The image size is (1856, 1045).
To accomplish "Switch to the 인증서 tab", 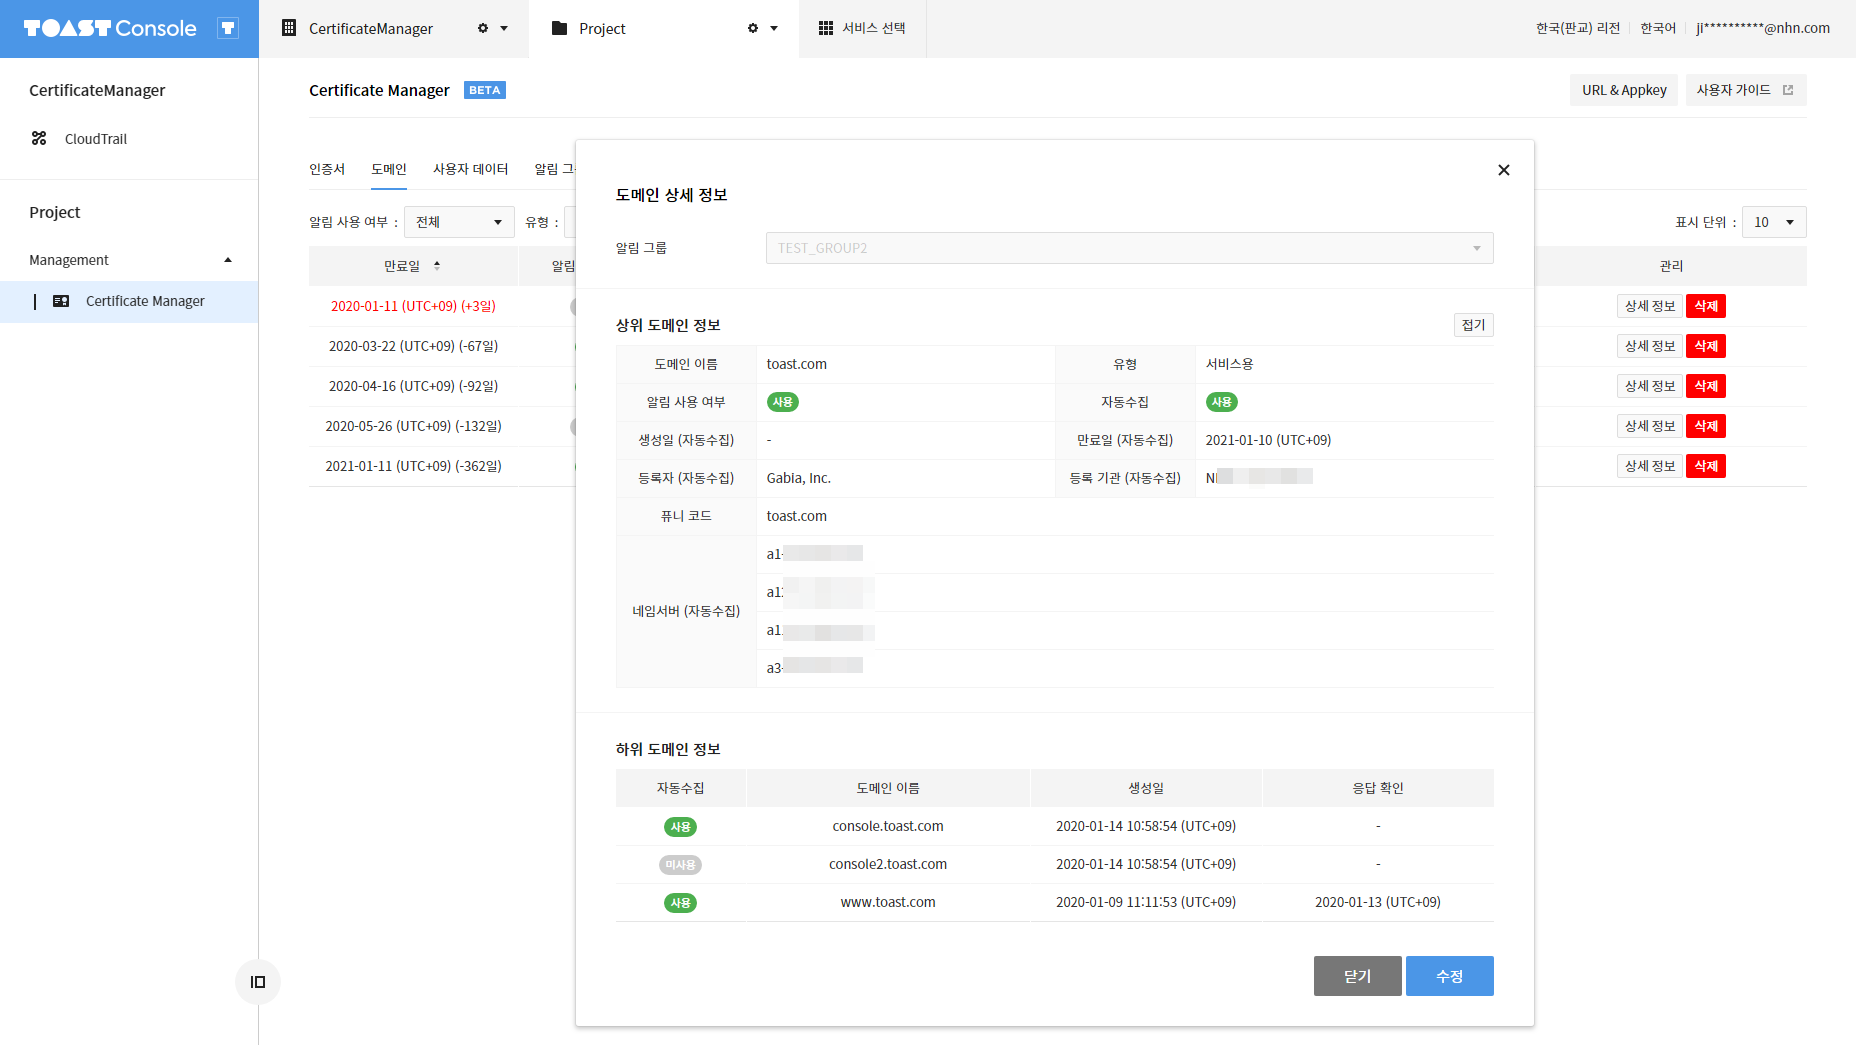I will coord(327,169).
